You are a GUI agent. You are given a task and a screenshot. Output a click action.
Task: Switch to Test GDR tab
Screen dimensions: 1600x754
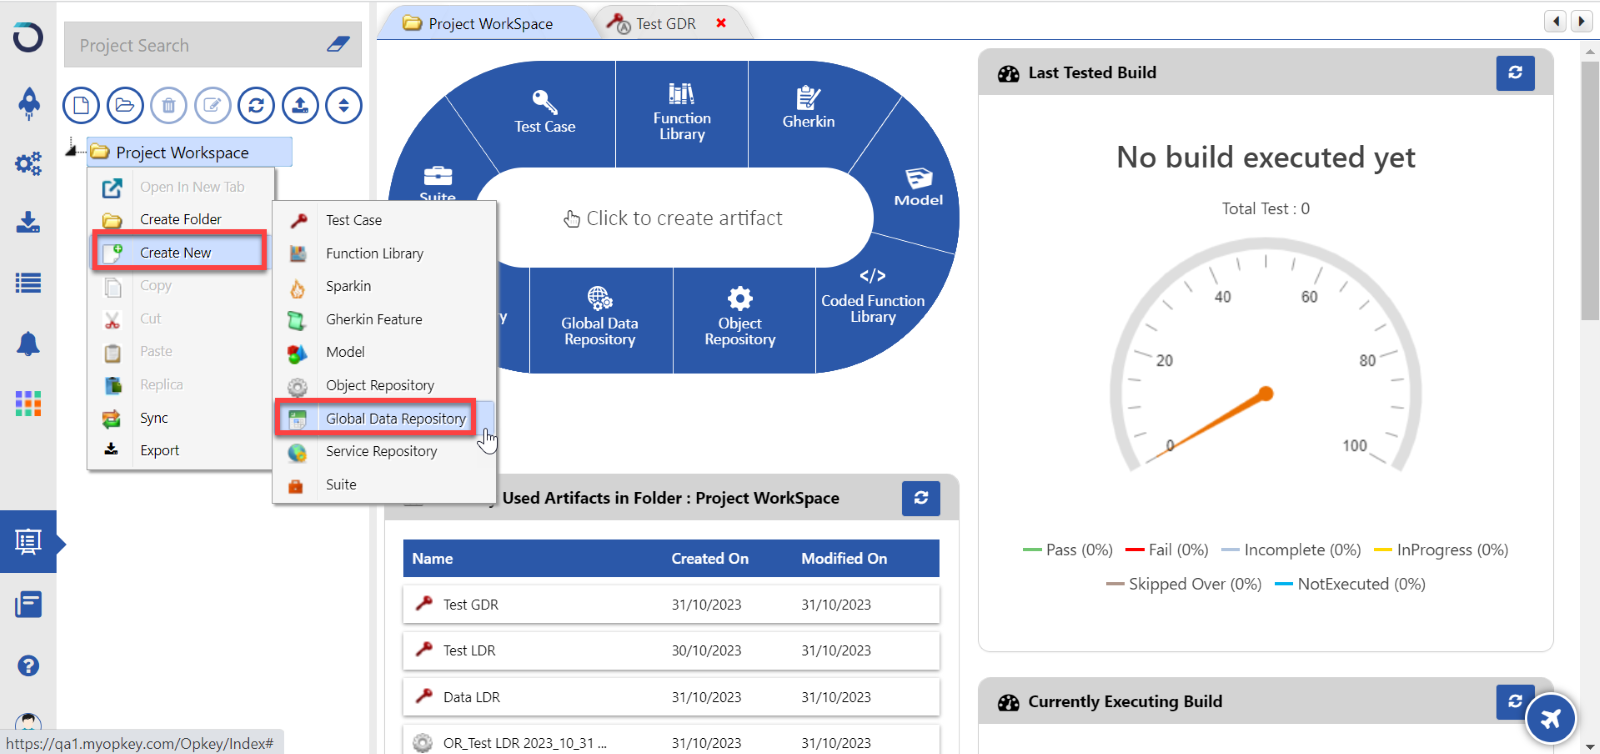(666, 23)
